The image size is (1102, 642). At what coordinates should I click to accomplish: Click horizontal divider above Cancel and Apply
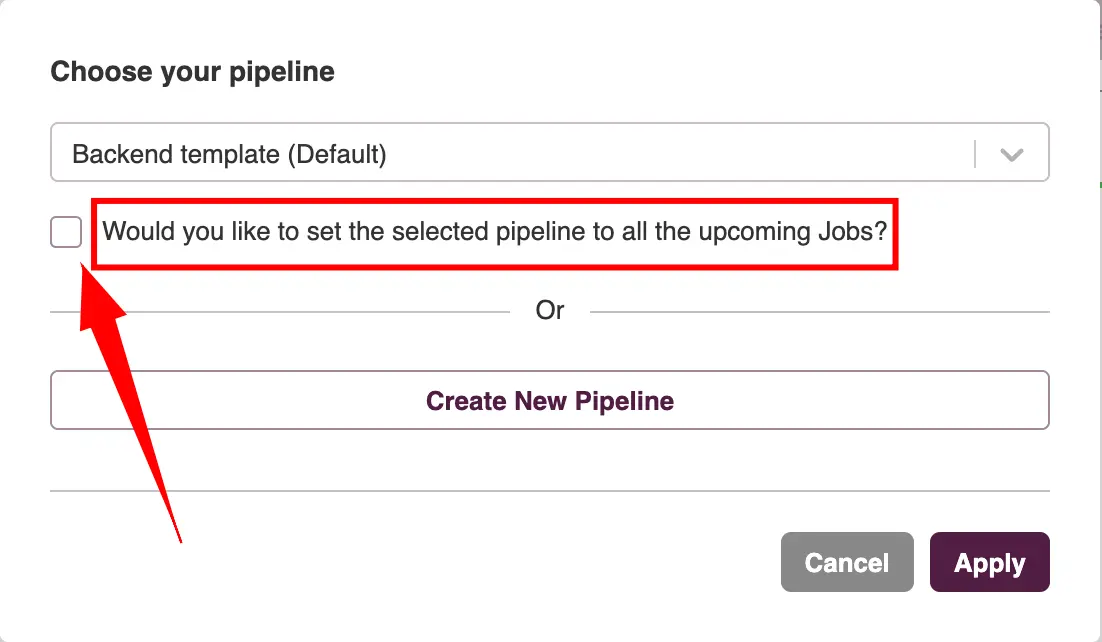click(x=549, y=491)
